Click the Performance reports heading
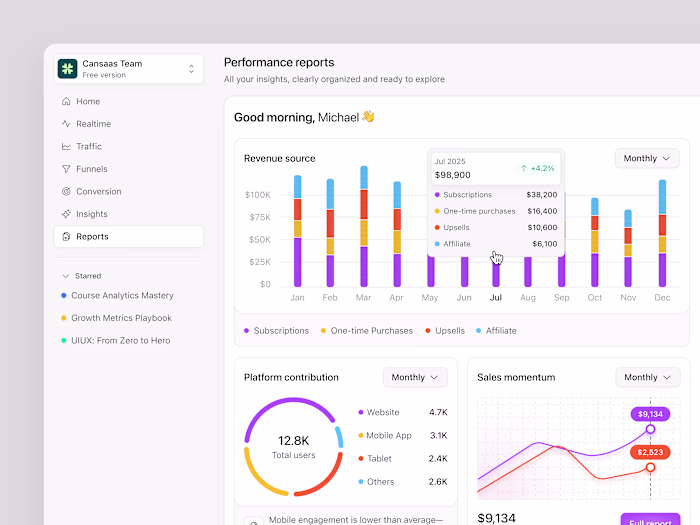The height and width of the screenshot is (525, 700). [279, 62]
